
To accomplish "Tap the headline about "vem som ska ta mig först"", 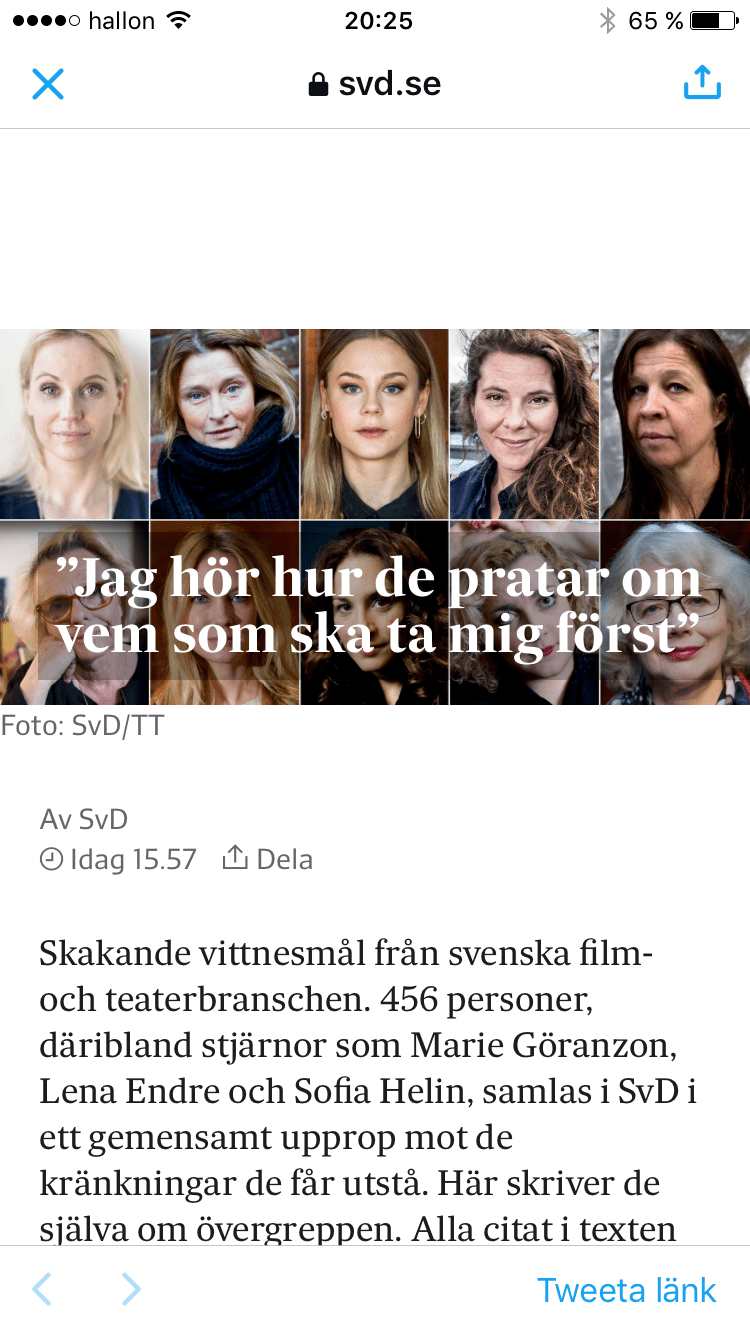I will point(378,607).
